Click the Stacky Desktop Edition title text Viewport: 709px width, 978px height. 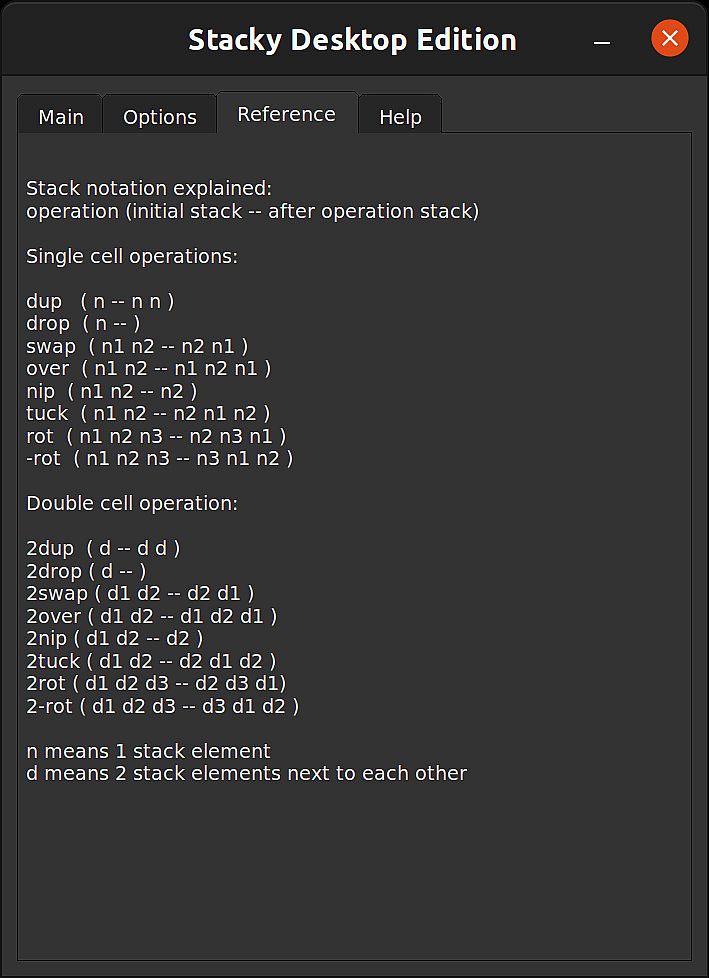(x=352, y=40)
